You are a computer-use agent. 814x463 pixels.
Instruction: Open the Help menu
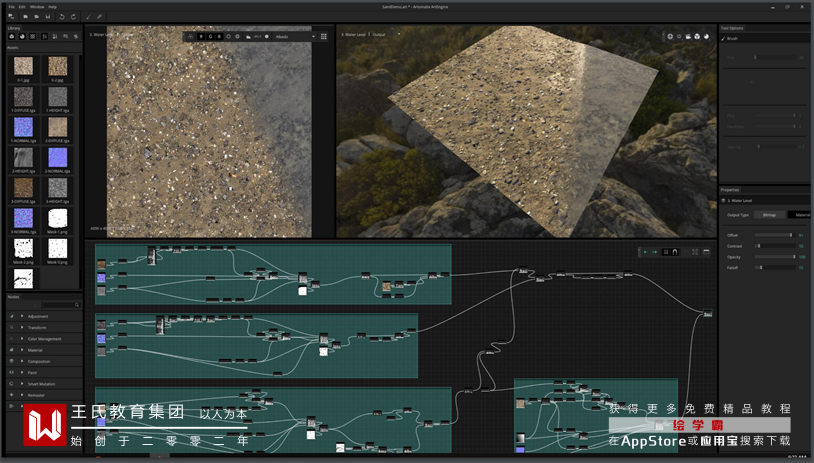coord(52,7)
